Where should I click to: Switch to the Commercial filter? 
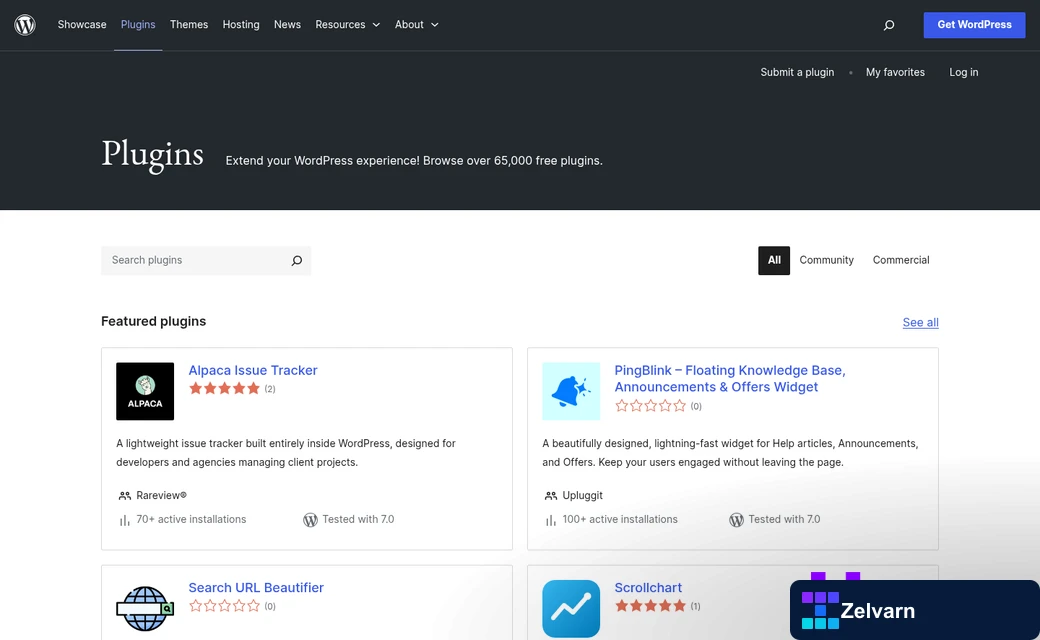[901, 260]
